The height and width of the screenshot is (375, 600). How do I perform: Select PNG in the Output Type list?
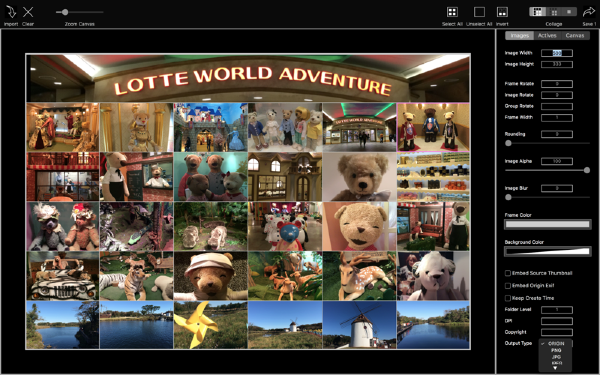(x=556, y=350)
